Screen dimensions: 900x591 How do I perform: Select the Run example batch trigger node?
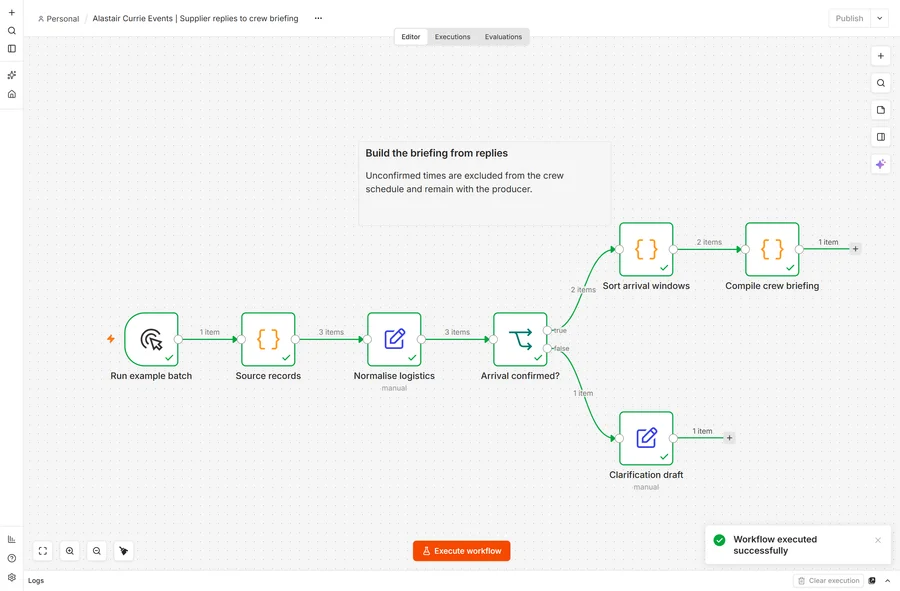[x=152, y=339]
